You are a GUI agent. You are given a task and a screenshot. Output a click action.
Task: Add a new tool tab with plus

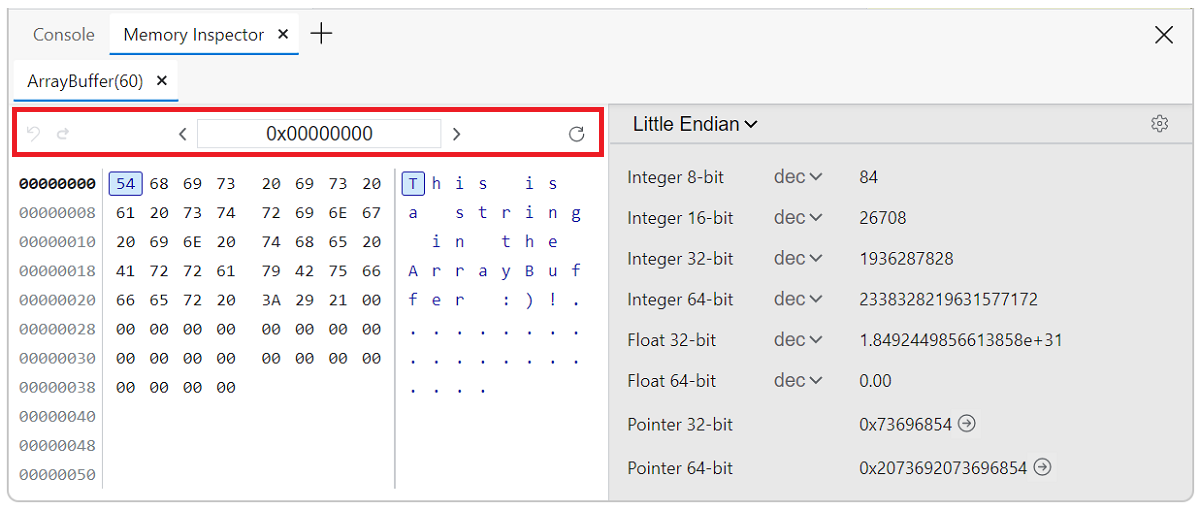click(321, 34)
